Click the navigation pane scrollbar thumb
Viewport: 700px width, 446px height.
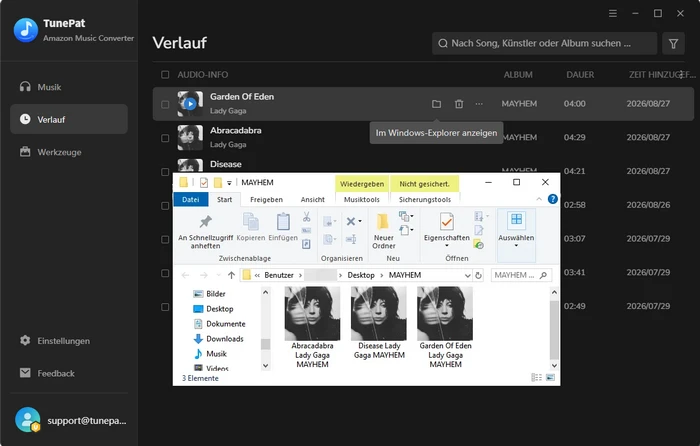(x=265, y=344)
